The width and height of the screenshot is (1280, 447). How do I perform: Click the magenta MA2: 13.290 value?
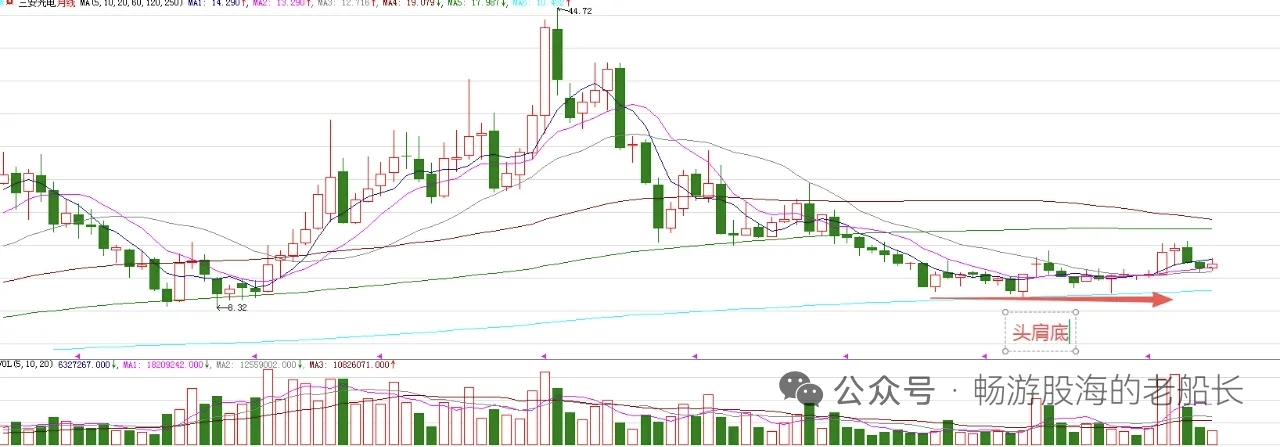tap(282, 4)
